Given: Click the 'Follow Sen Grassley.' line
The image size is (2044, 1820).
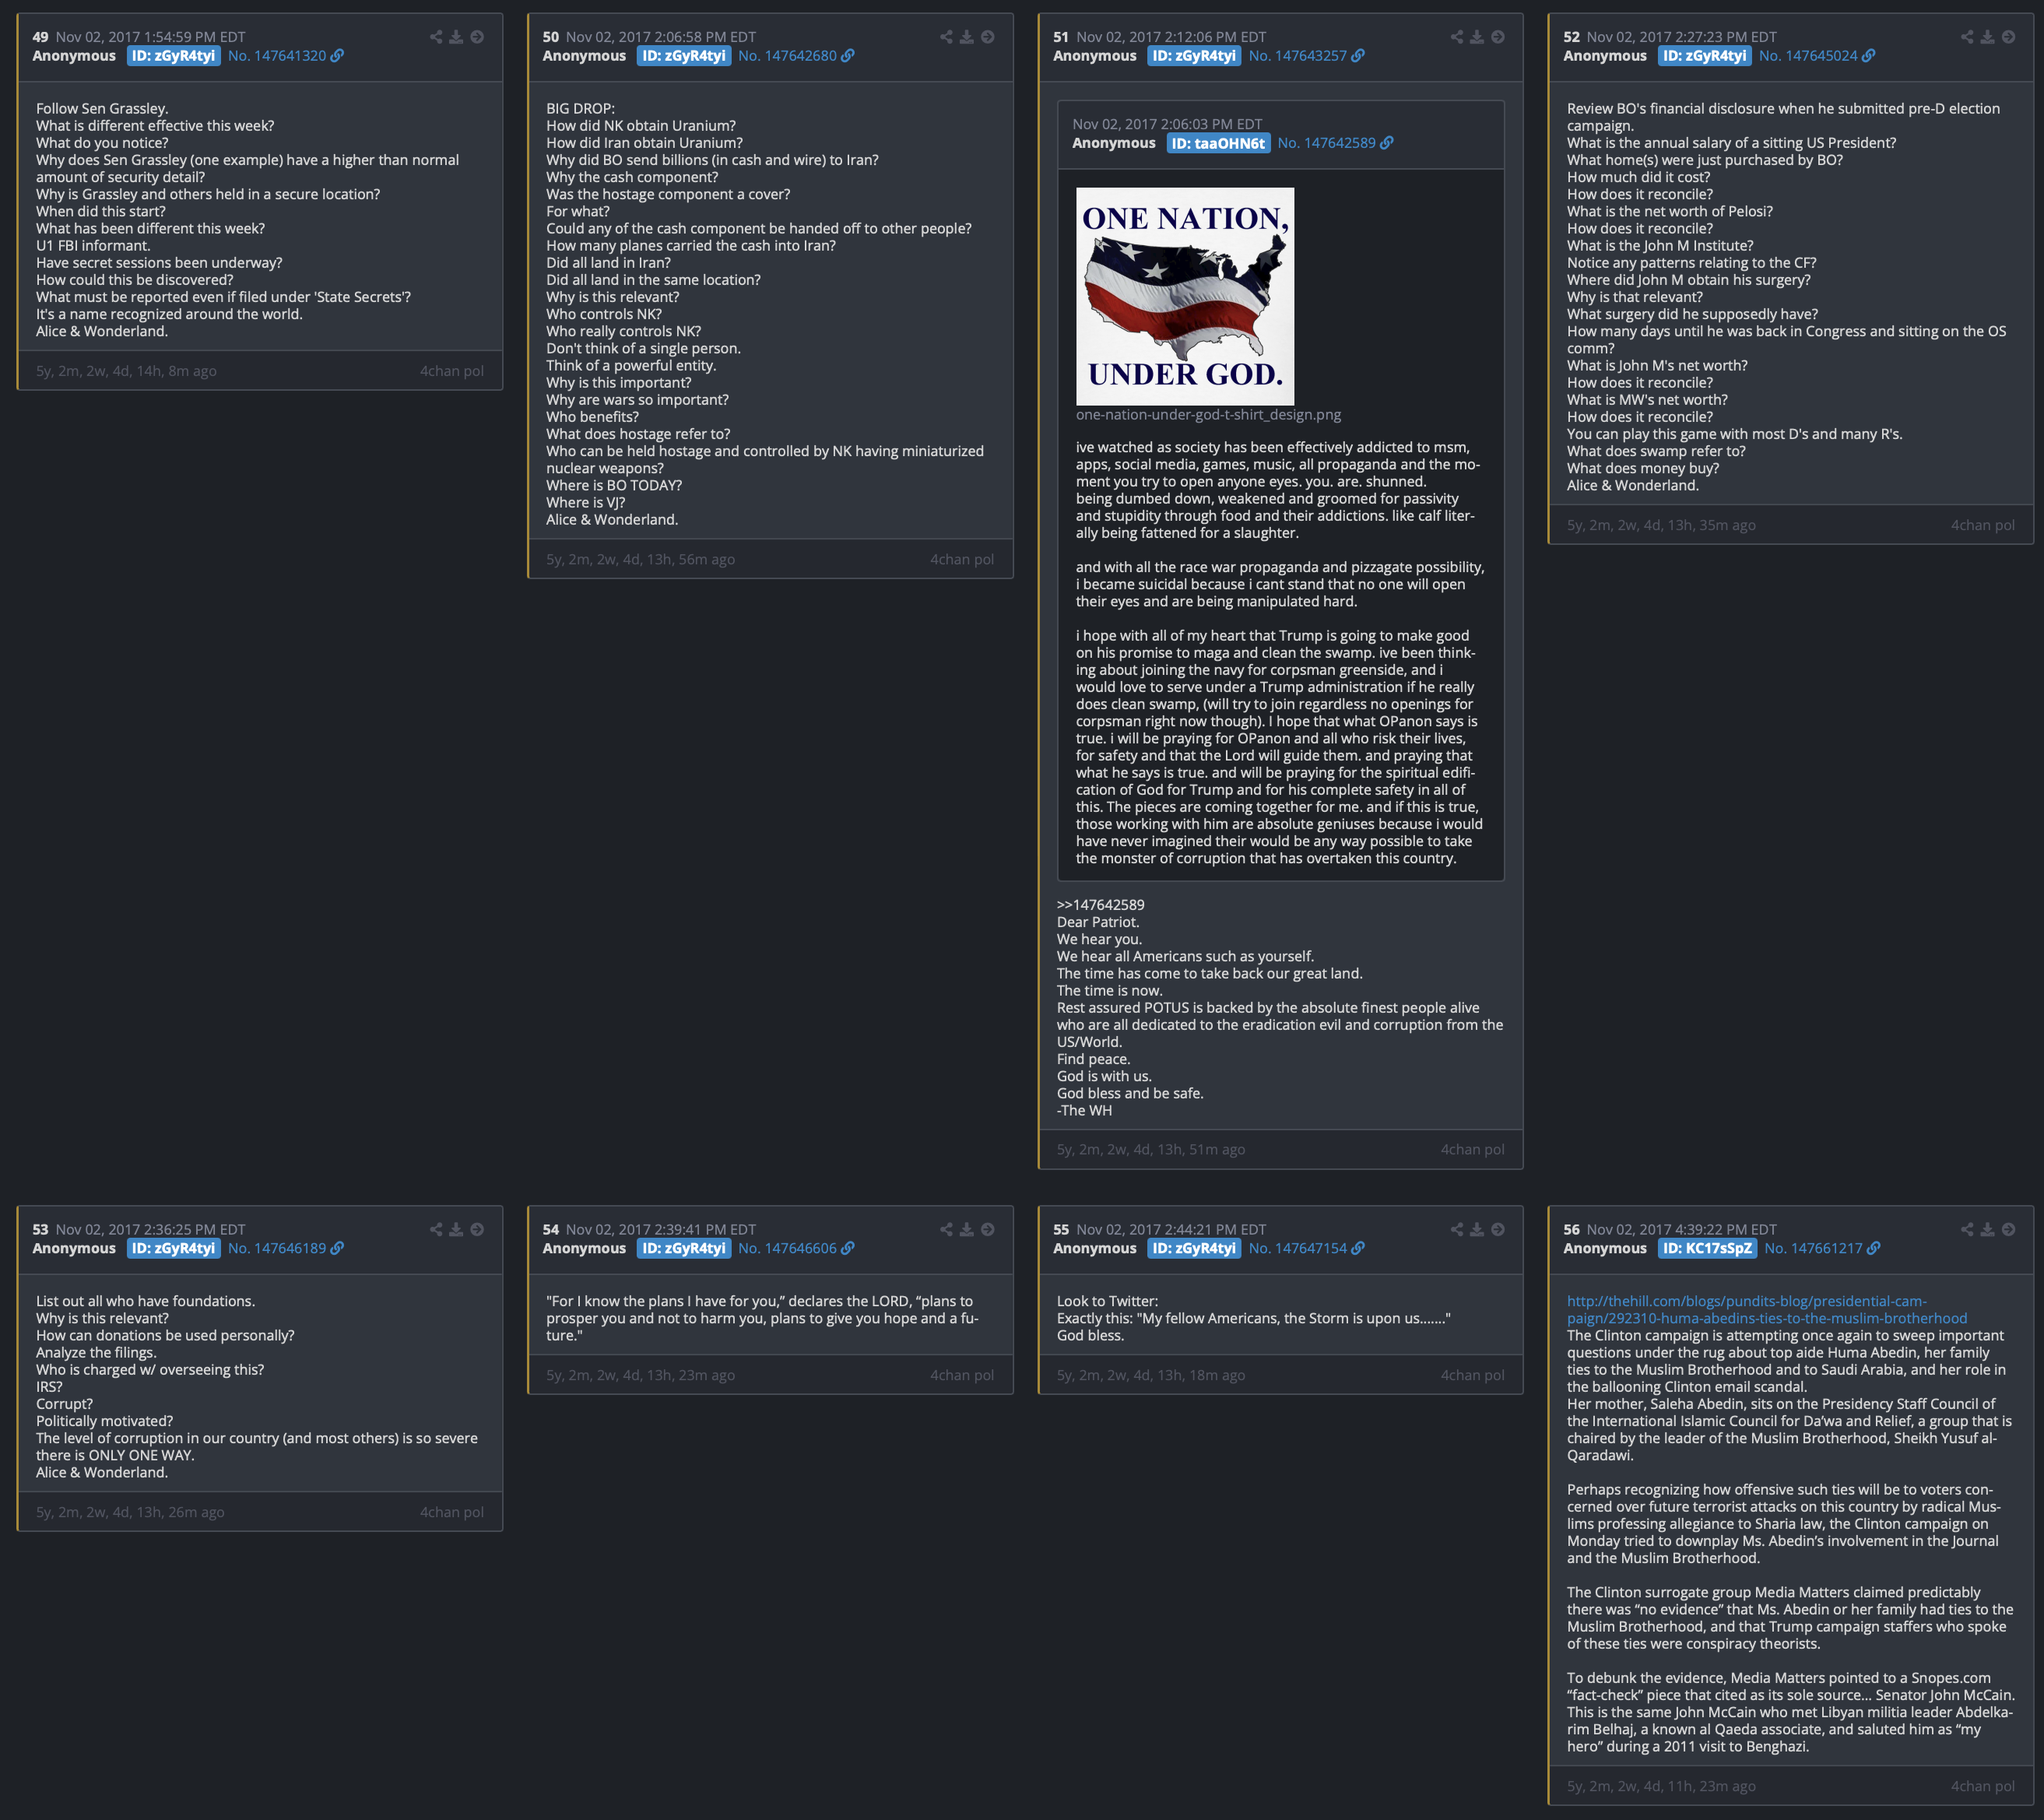Looking at the screenshot, I should coord(102,109).
